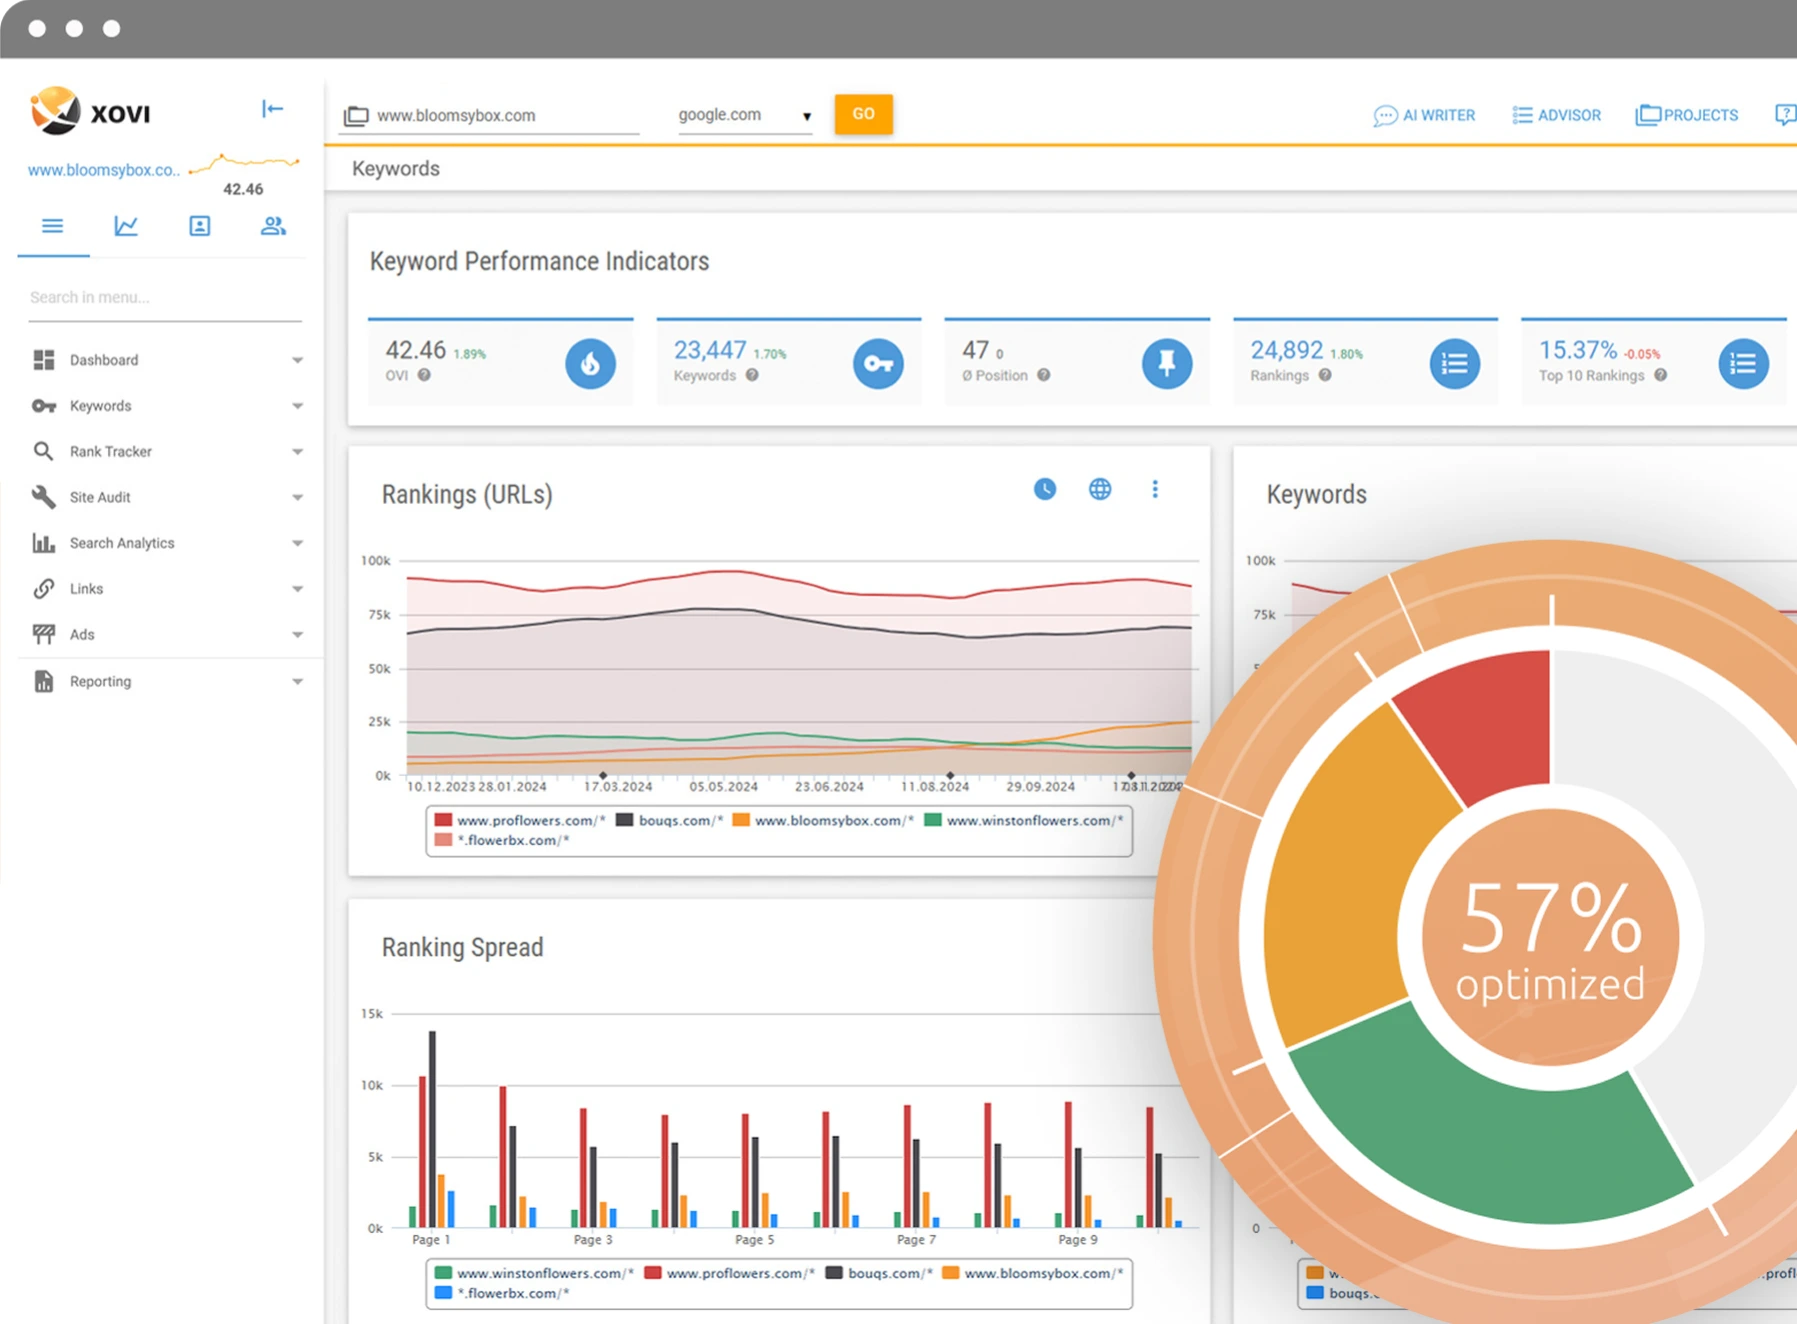Collapse the sidebar with the arrow icon
The image size is (1797, 1324).
(x=272, y=109)
